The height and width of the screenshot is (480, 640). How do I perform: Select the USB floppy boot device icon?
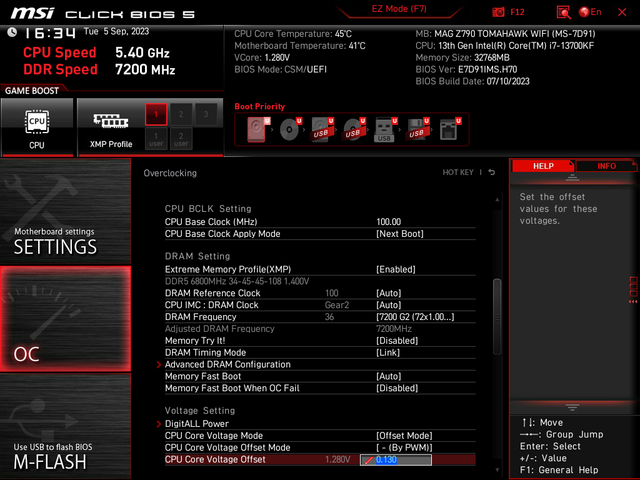tap(417, 129)
